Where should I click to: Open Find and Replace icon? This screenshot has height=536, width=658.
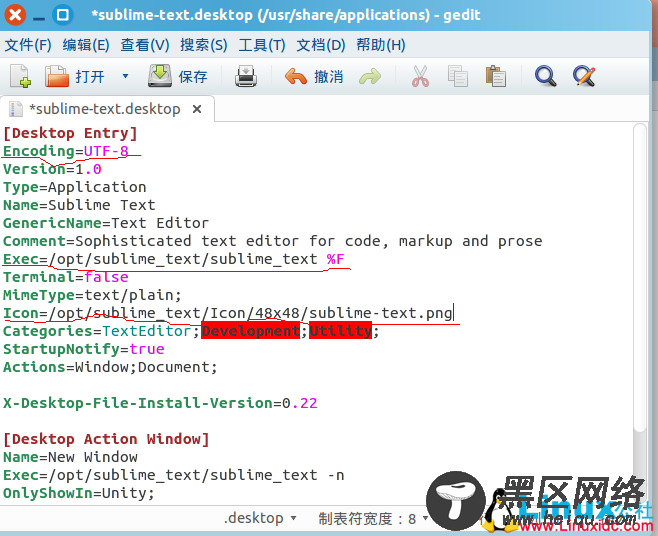click(x=584, y=76)
